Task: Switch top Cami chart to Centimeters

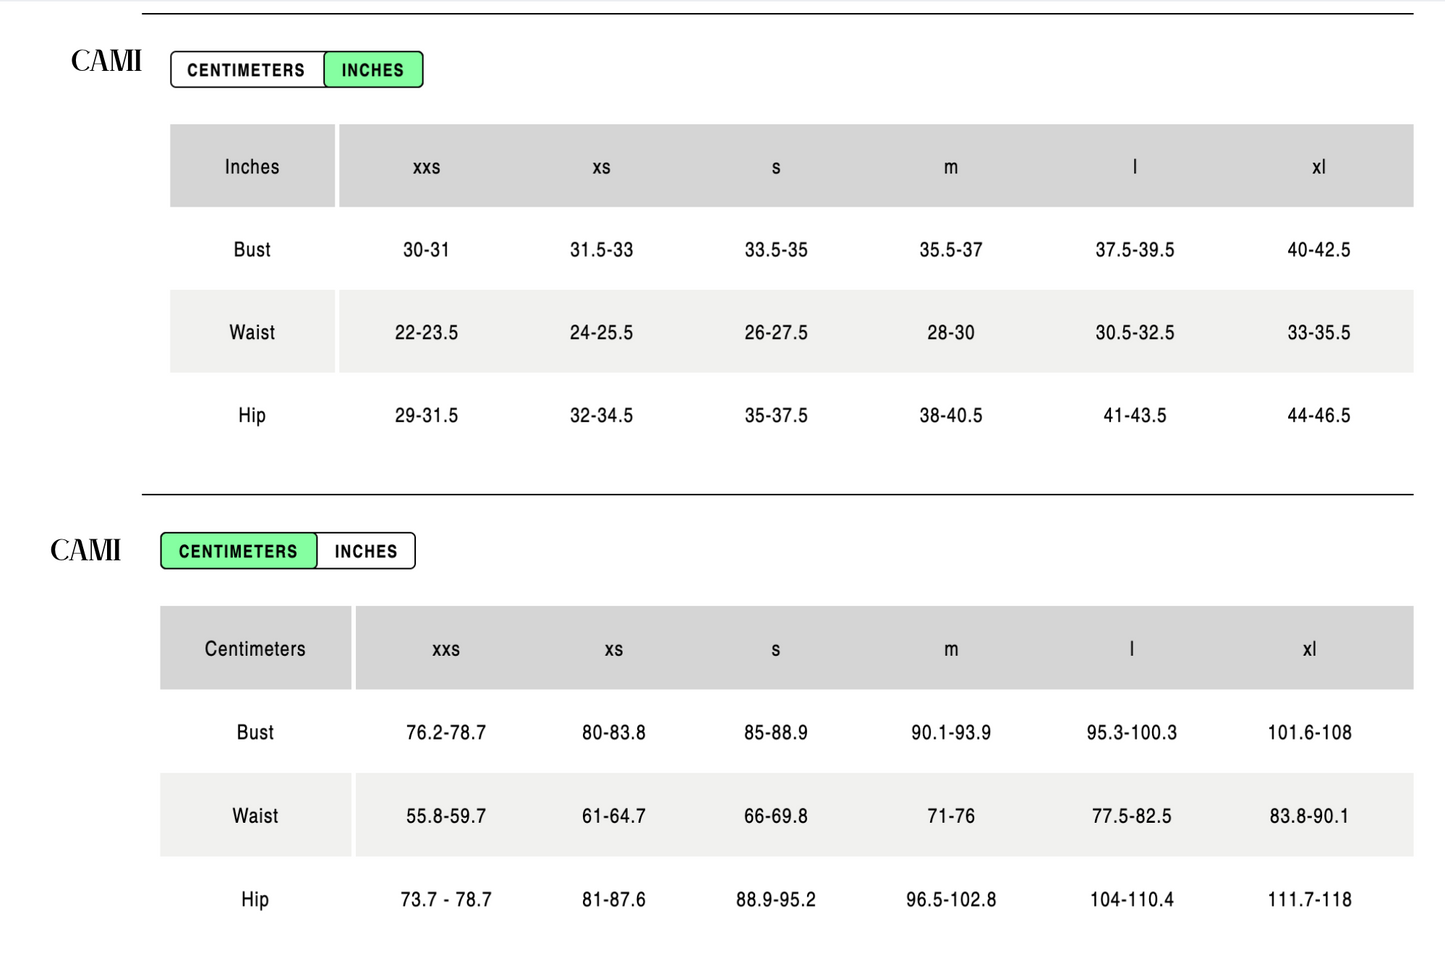Action: (x=247, y=70)
